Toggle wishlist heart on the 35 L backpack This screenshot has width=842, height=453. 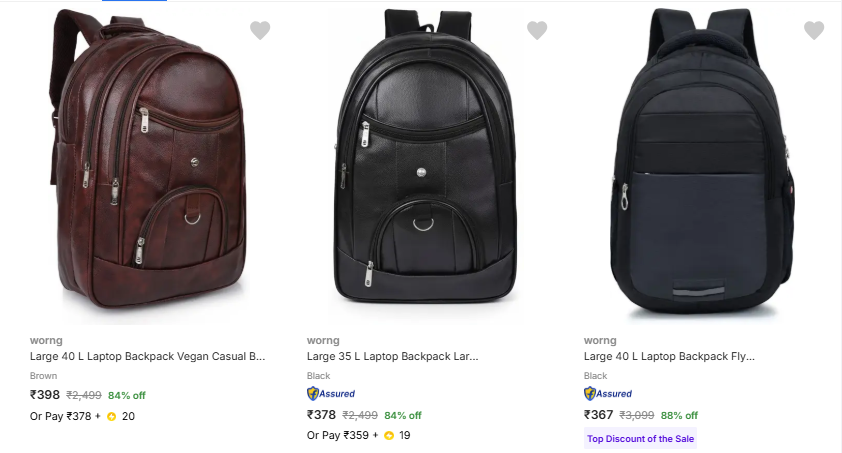click(x=537, y=31)
